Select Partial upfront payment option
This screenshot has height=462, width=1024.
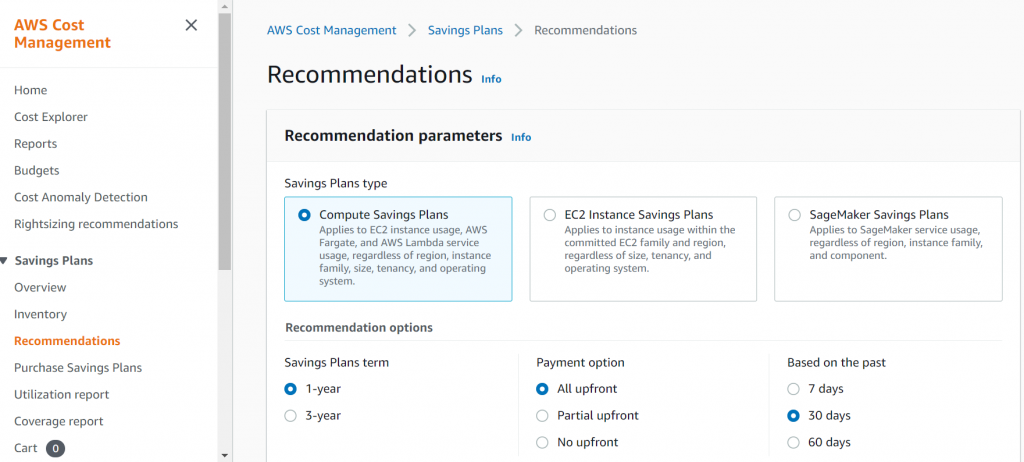coord(543,415)
